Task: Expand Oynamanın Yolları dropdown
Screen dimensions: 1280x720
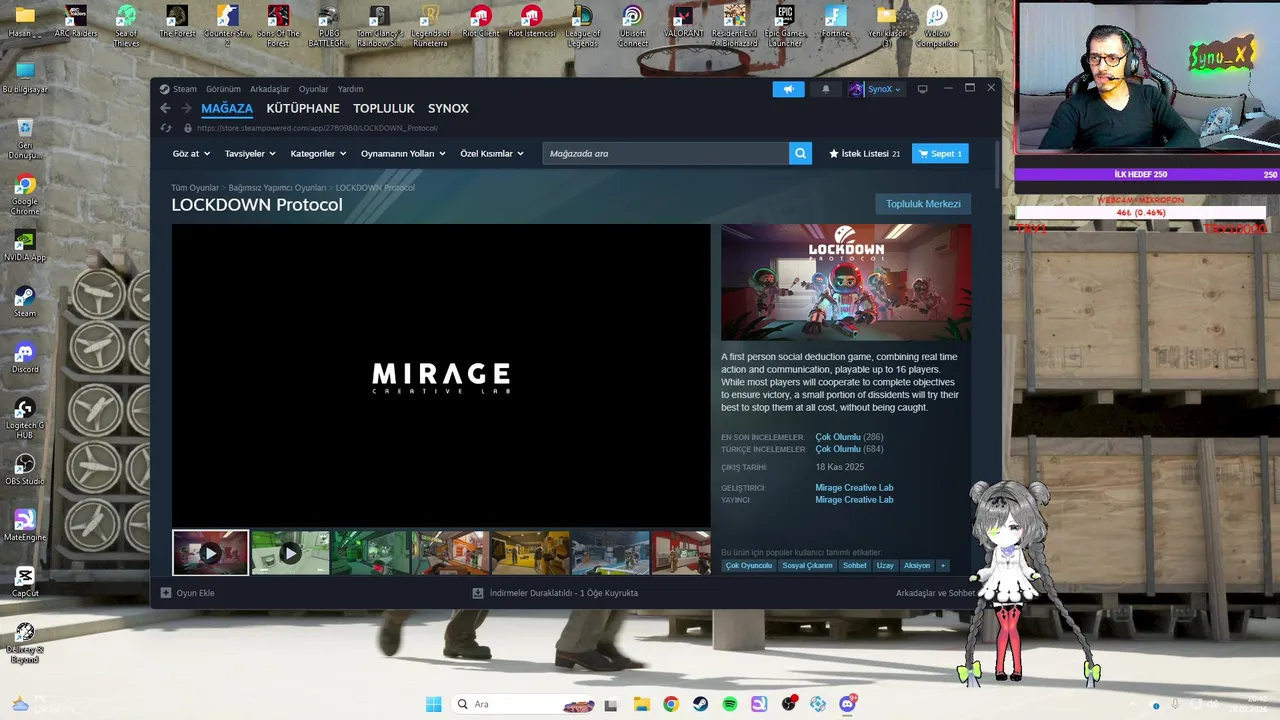Action: pos(403,154)
